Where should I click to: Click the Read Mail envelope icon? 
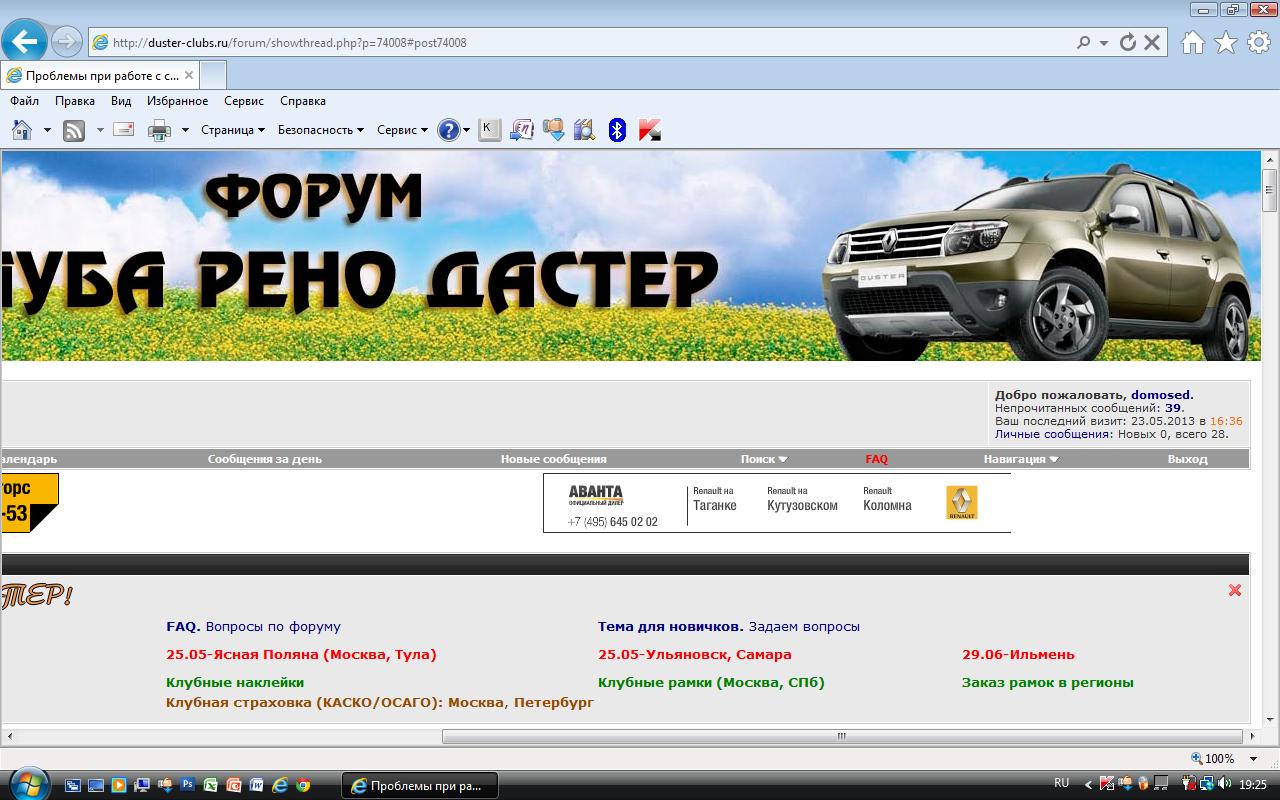pyautogui.click(x=124, y=130)
